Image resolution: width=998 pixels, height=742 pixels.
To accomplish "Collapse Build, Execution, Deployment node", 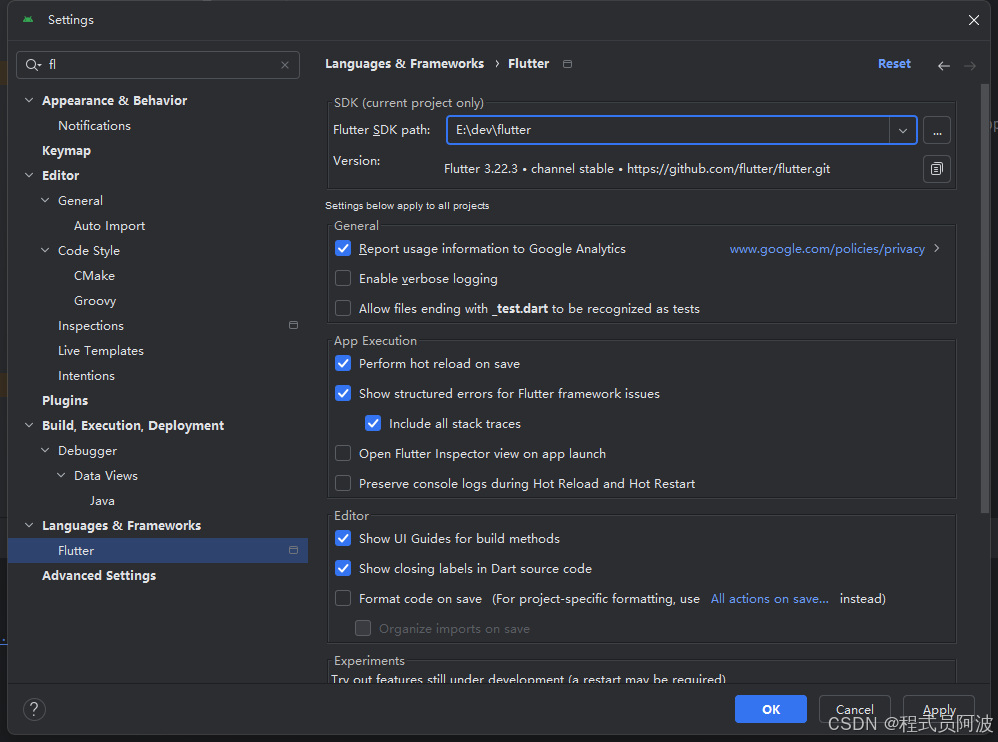I will pos(29,425).
